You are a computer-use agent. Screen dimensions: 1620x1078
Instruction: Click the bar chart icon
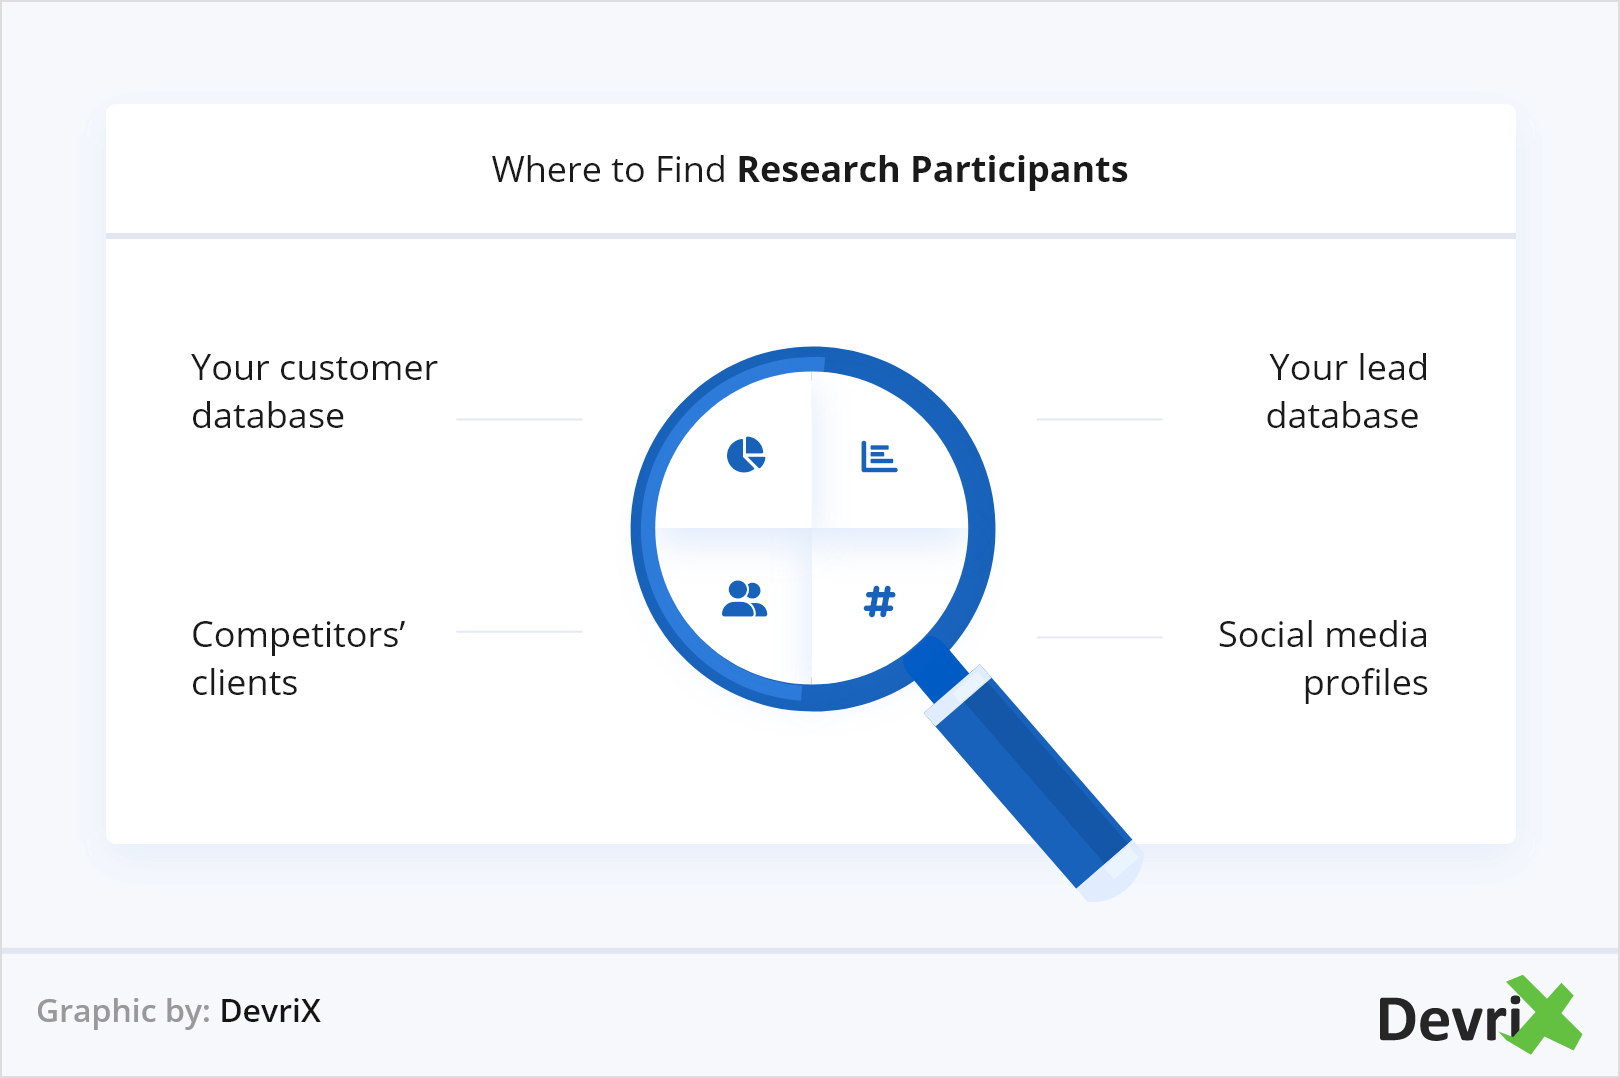[879, 457]
